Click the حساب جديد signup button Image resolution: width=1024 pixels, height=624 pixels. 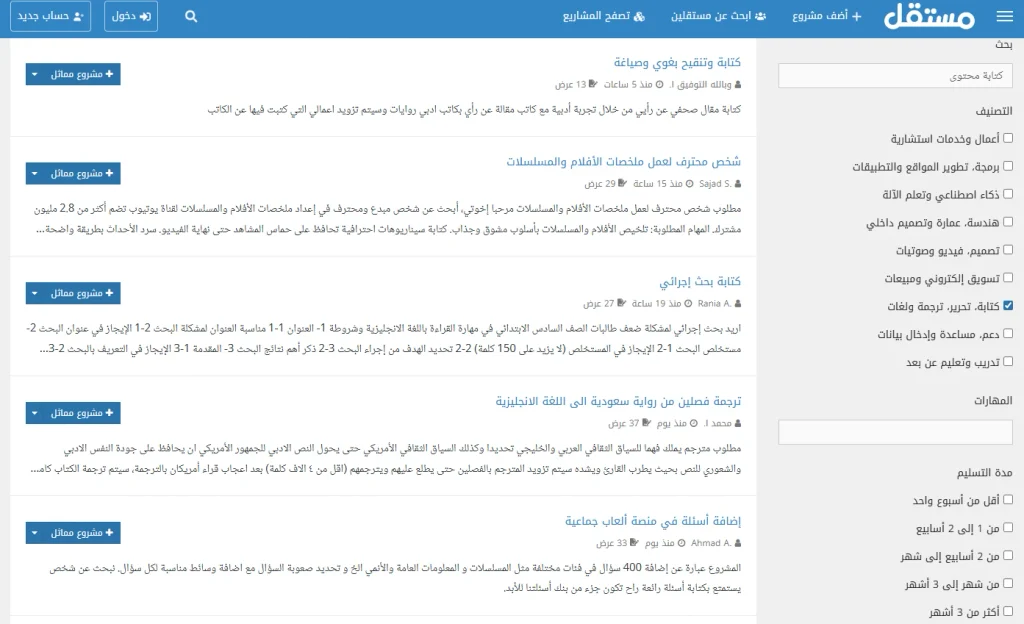[x=50, y=16]
